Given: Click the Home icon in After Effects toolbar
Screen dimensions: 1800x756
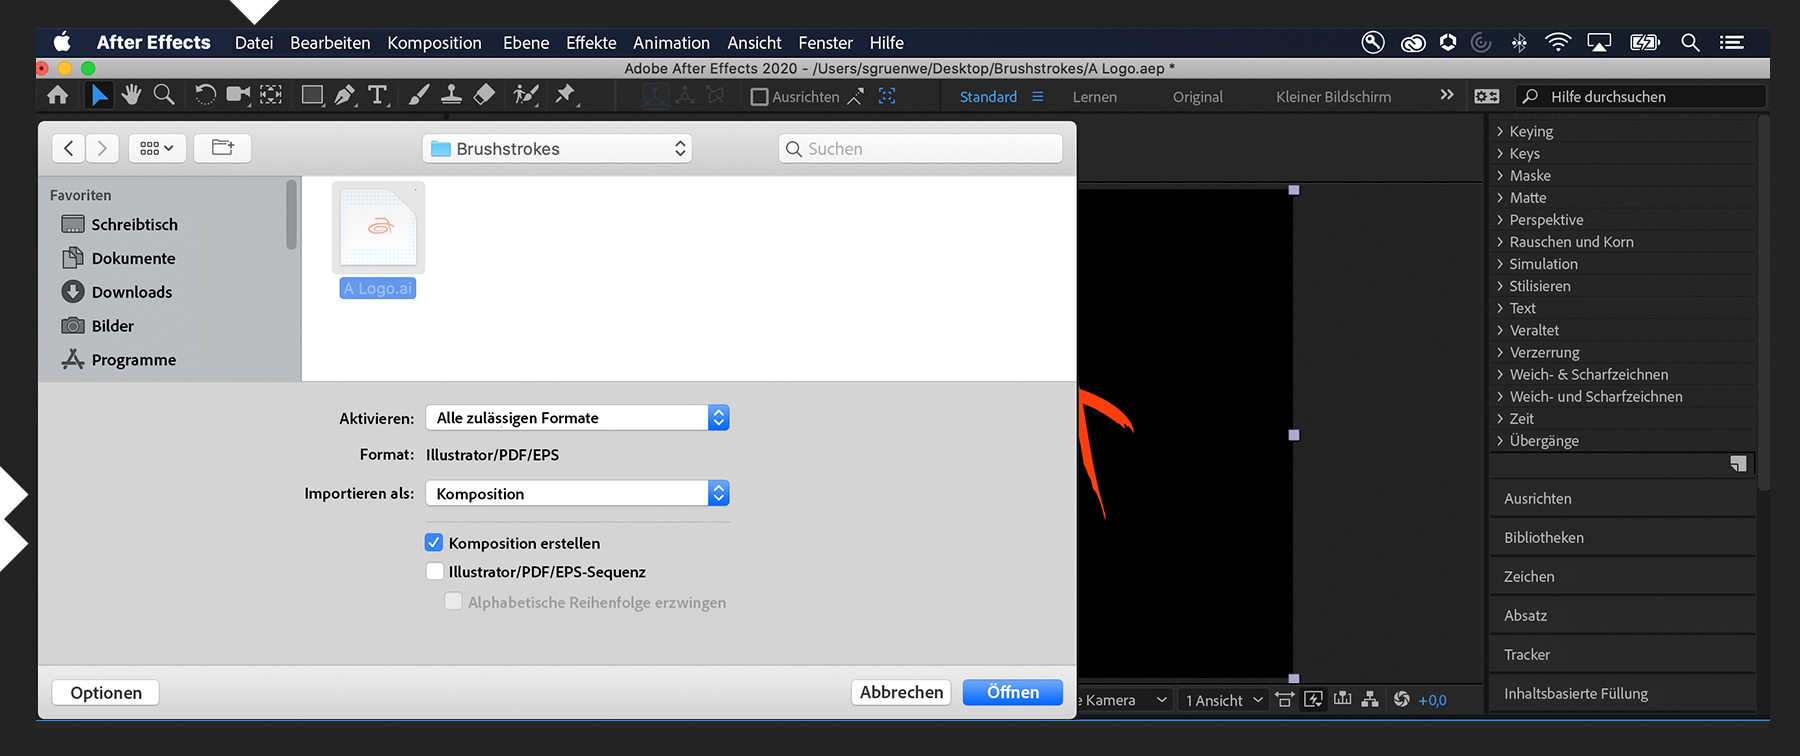Looking at the screenshot, I should point(58,95).
